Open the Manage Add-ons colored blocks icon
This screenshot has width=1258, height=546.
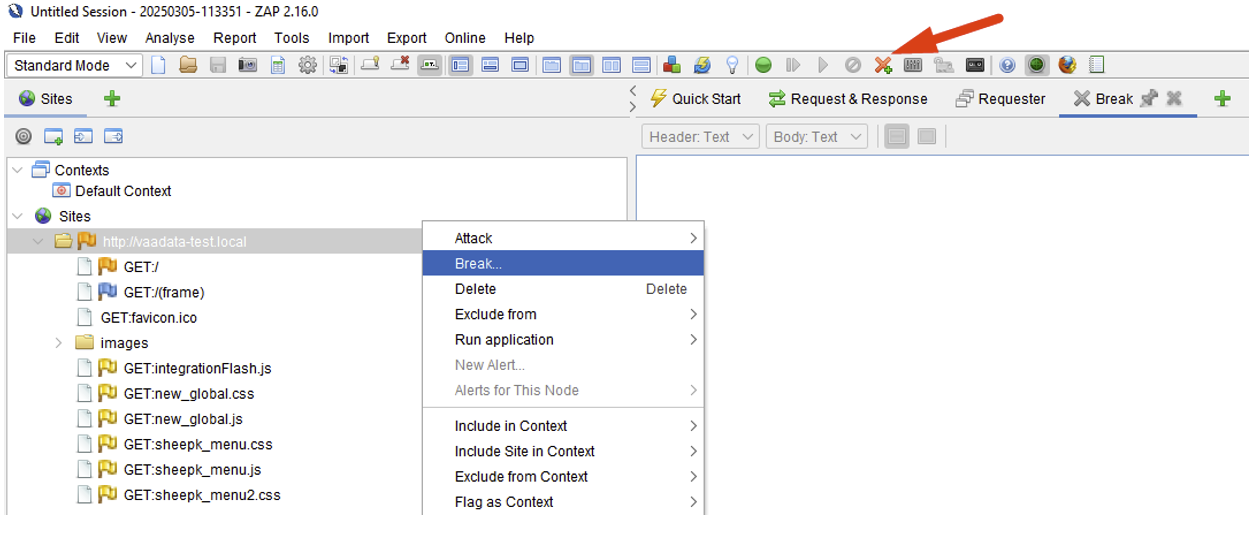(x=672, y=65)
